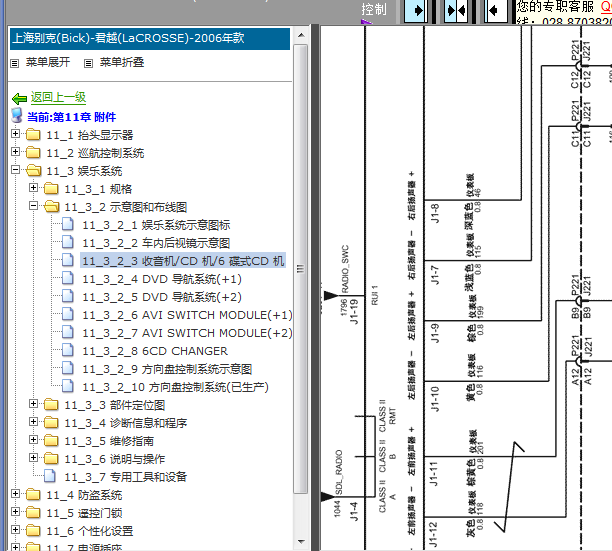Select 11_3_2_3 收音机/CD 机/6 碟式CD 机
The image size is (612, 551).
tap(183, 261)
